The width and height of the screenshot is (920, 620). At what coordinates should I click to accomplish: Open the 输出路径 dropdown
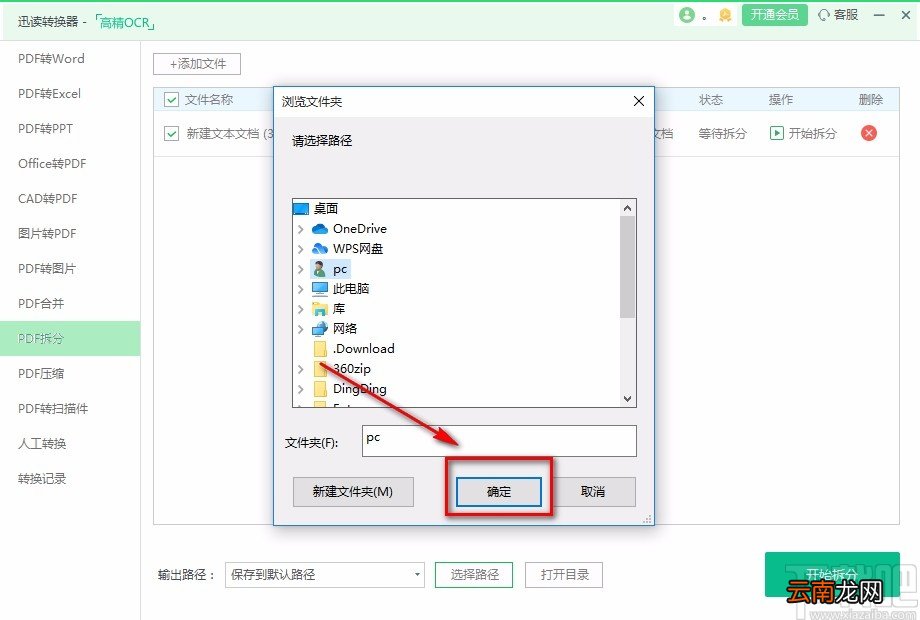pyautogui.click(x=324, y=575)
